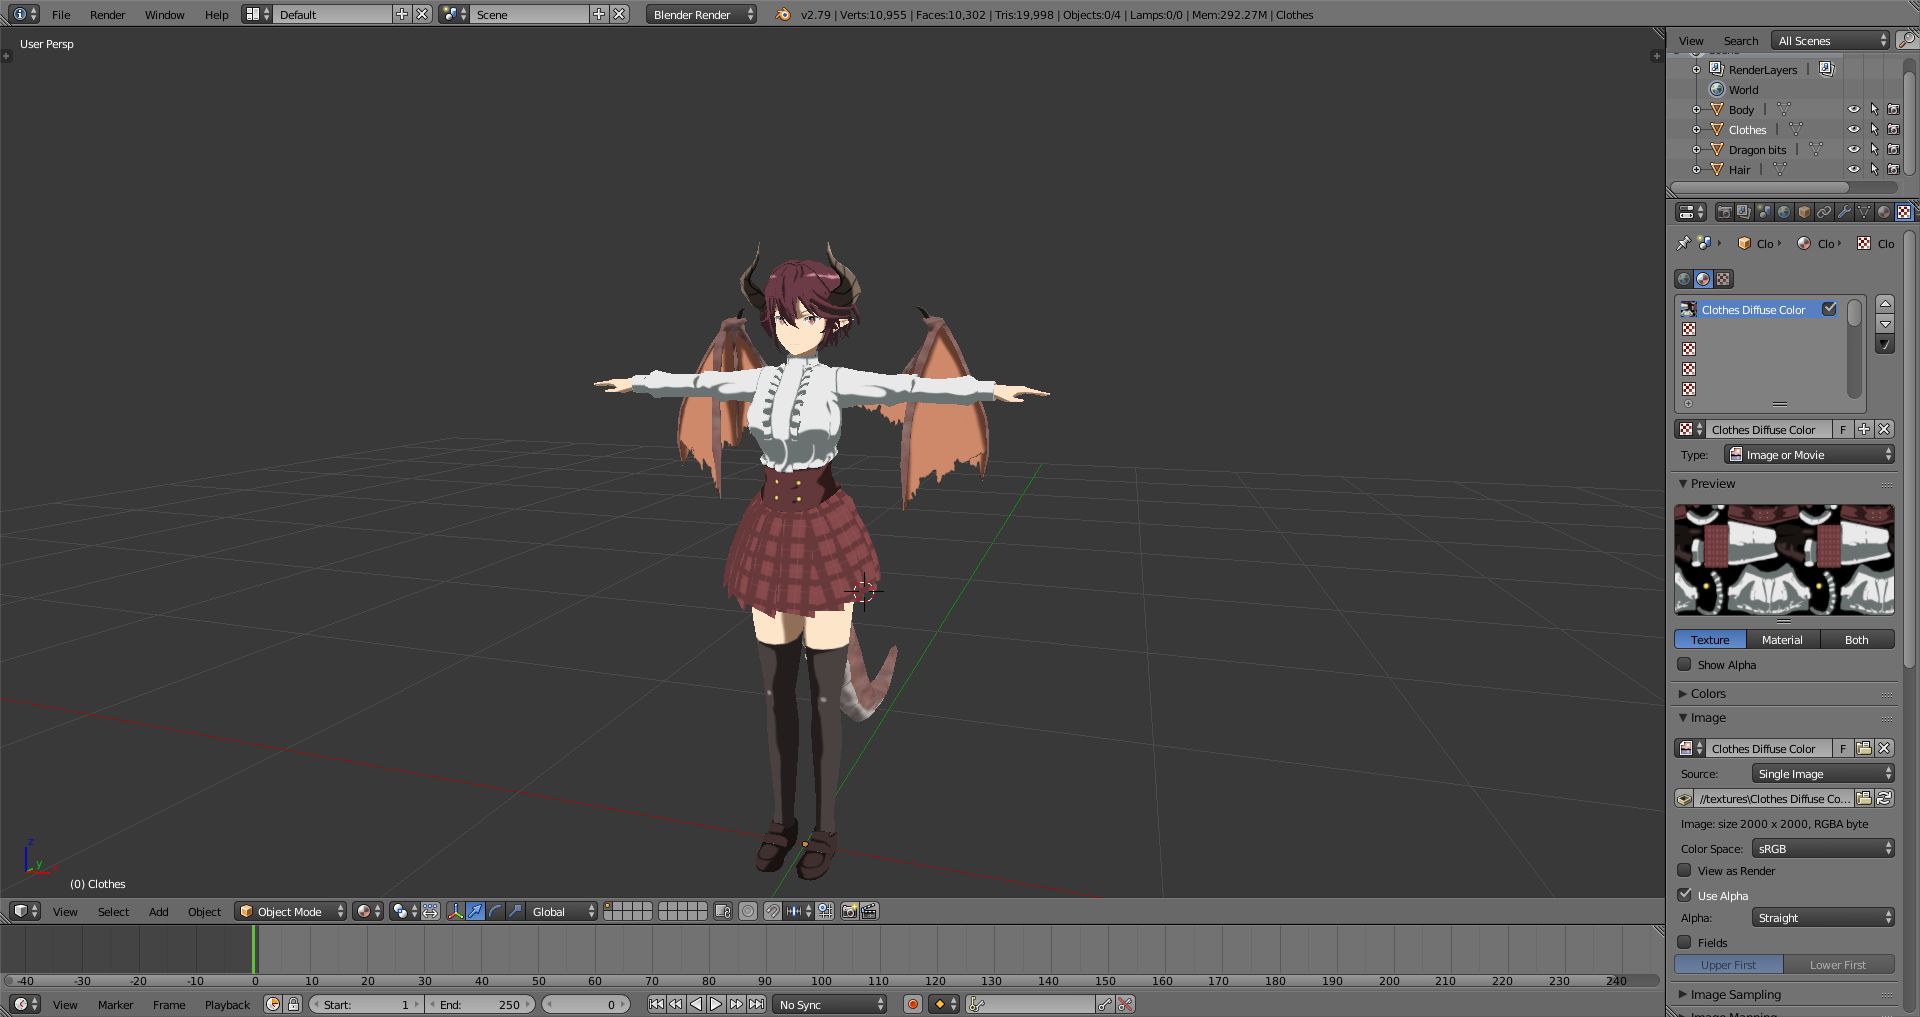This screenshot has height=1017, width=1920.
Task: Open the World properties tab (globe icon)
Action: (x=1784, y=212)
